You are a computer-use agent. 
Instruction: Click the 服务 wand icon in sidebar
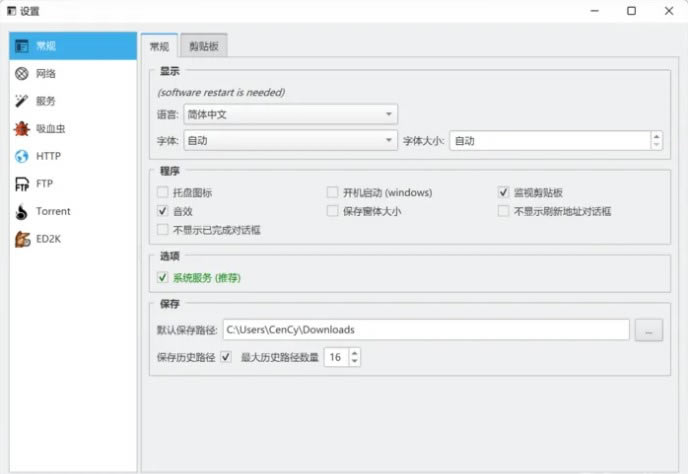[21, 101]
